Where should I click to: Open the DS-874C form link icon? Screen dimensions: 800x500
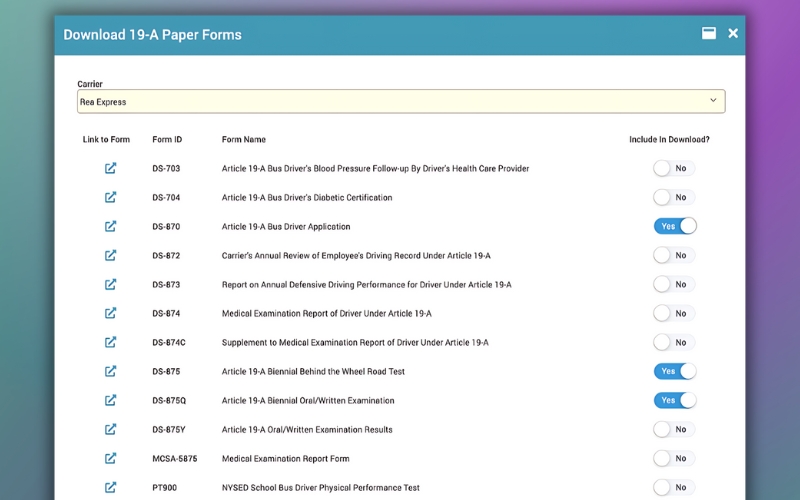tap(110, 342)
